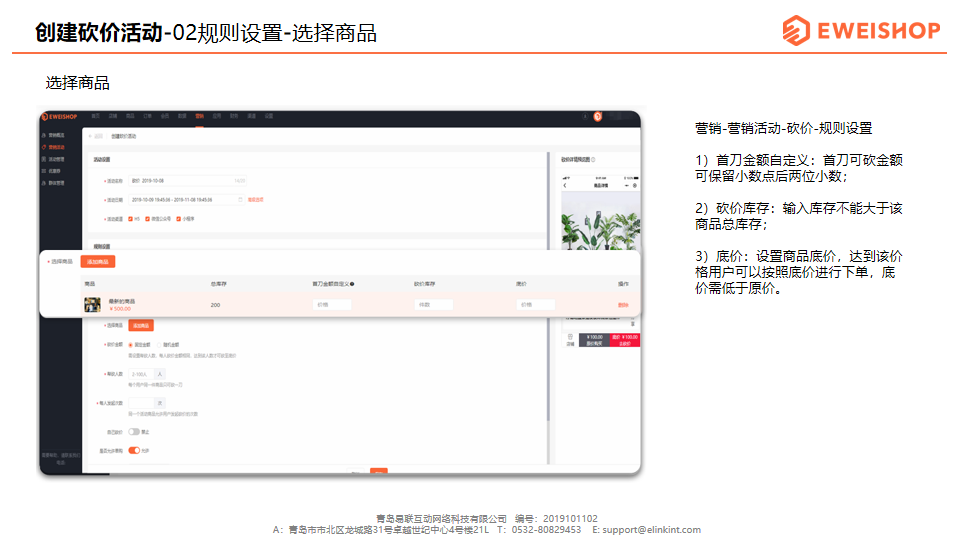Click the EWEISHOP logo in the admin header
The width and height of the screenshot is (960, 540).
59,116
